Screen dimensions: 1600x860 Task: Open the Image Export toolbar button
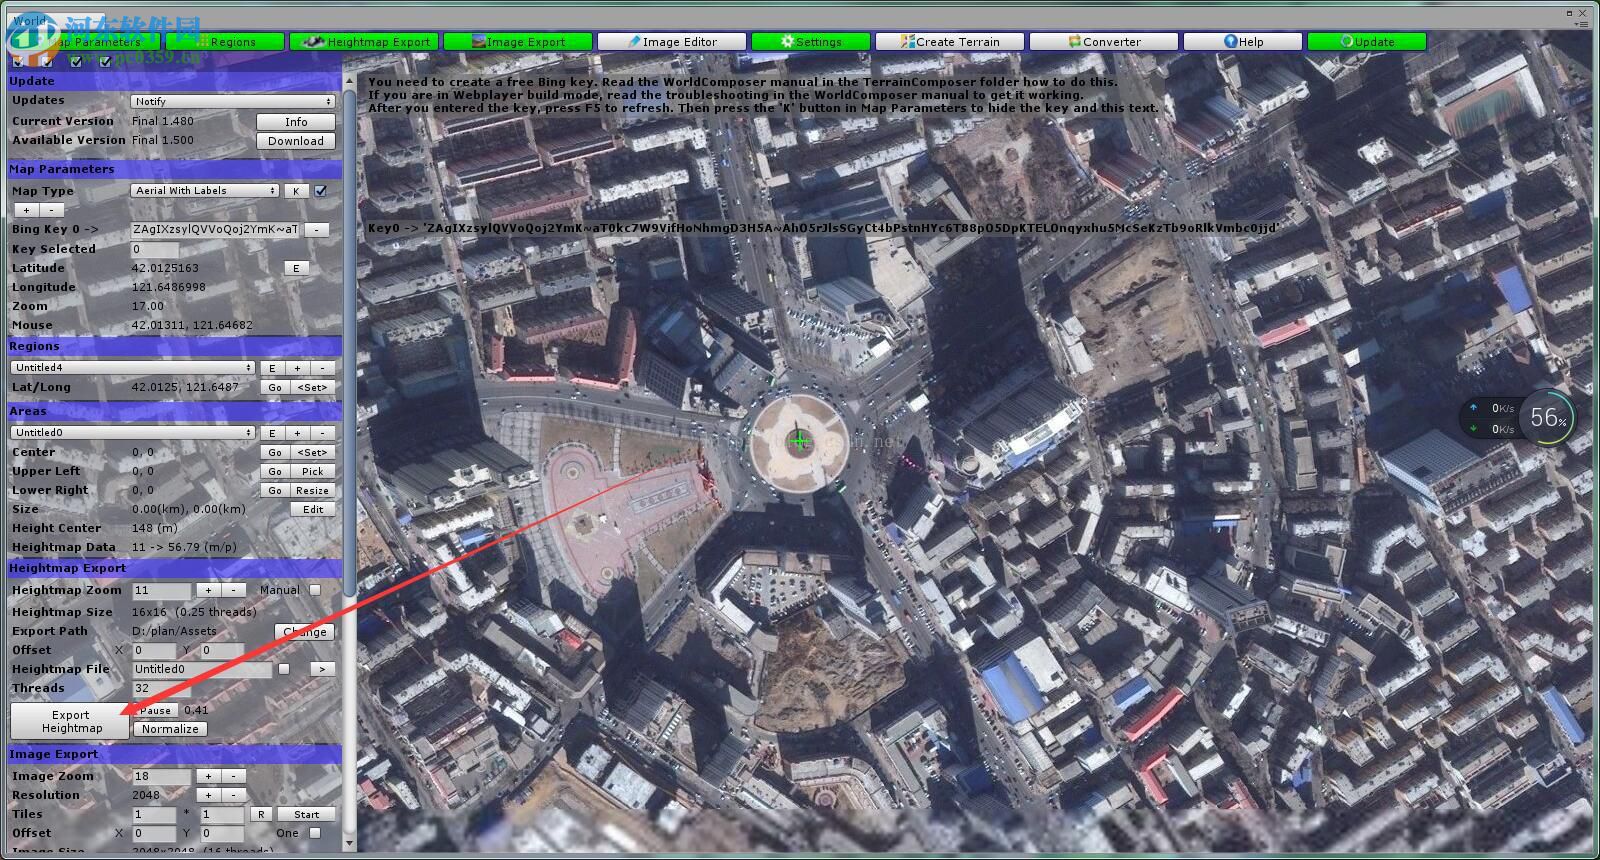click(x=517, y=42)
